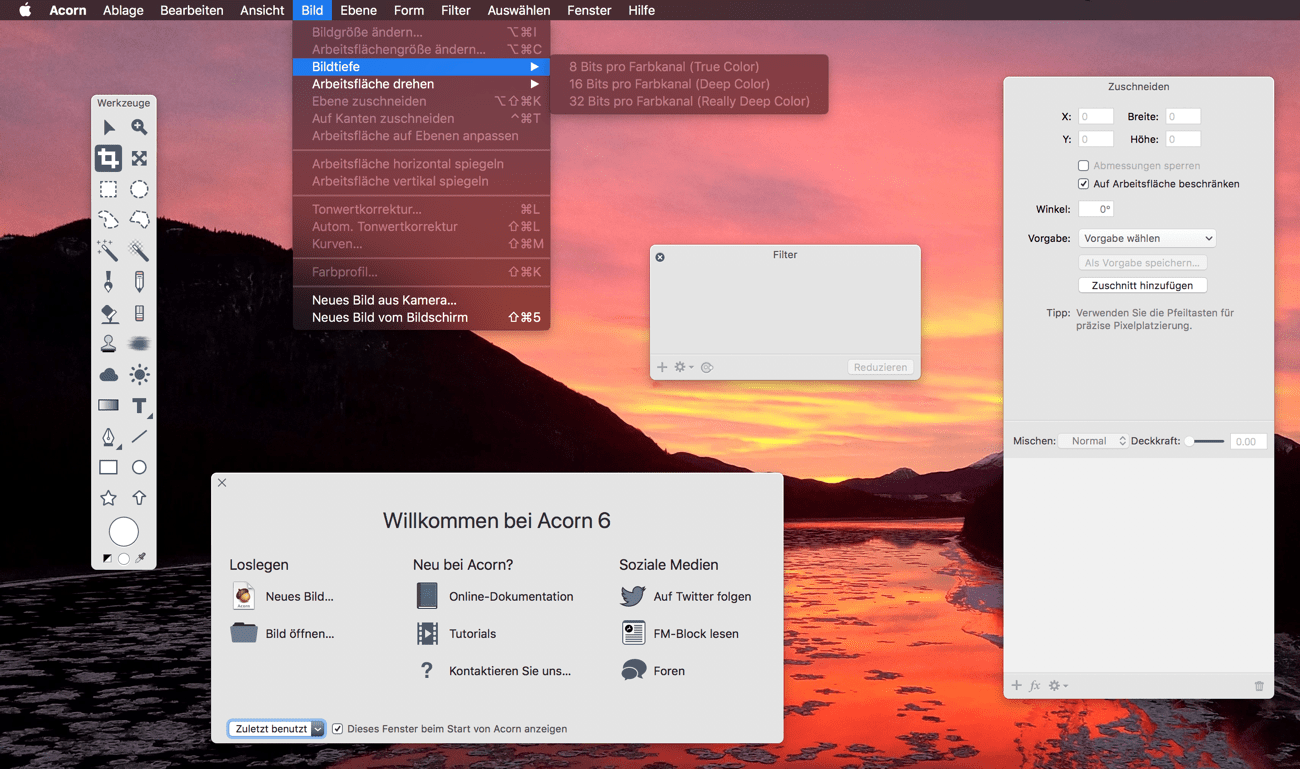
Task: Click the fx layer effects icon
Action: coord(1035,686)
